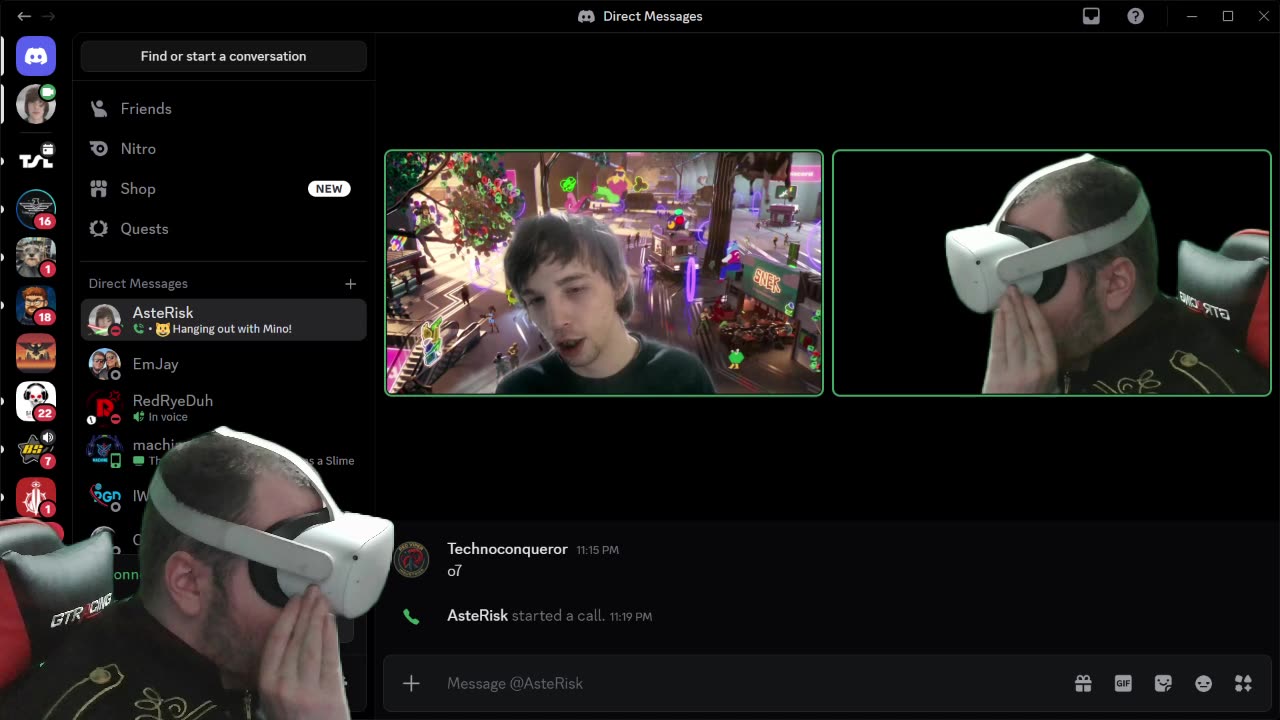Open the Help question mark icon
This screenshot has width=1280, height=720.
1135,16
